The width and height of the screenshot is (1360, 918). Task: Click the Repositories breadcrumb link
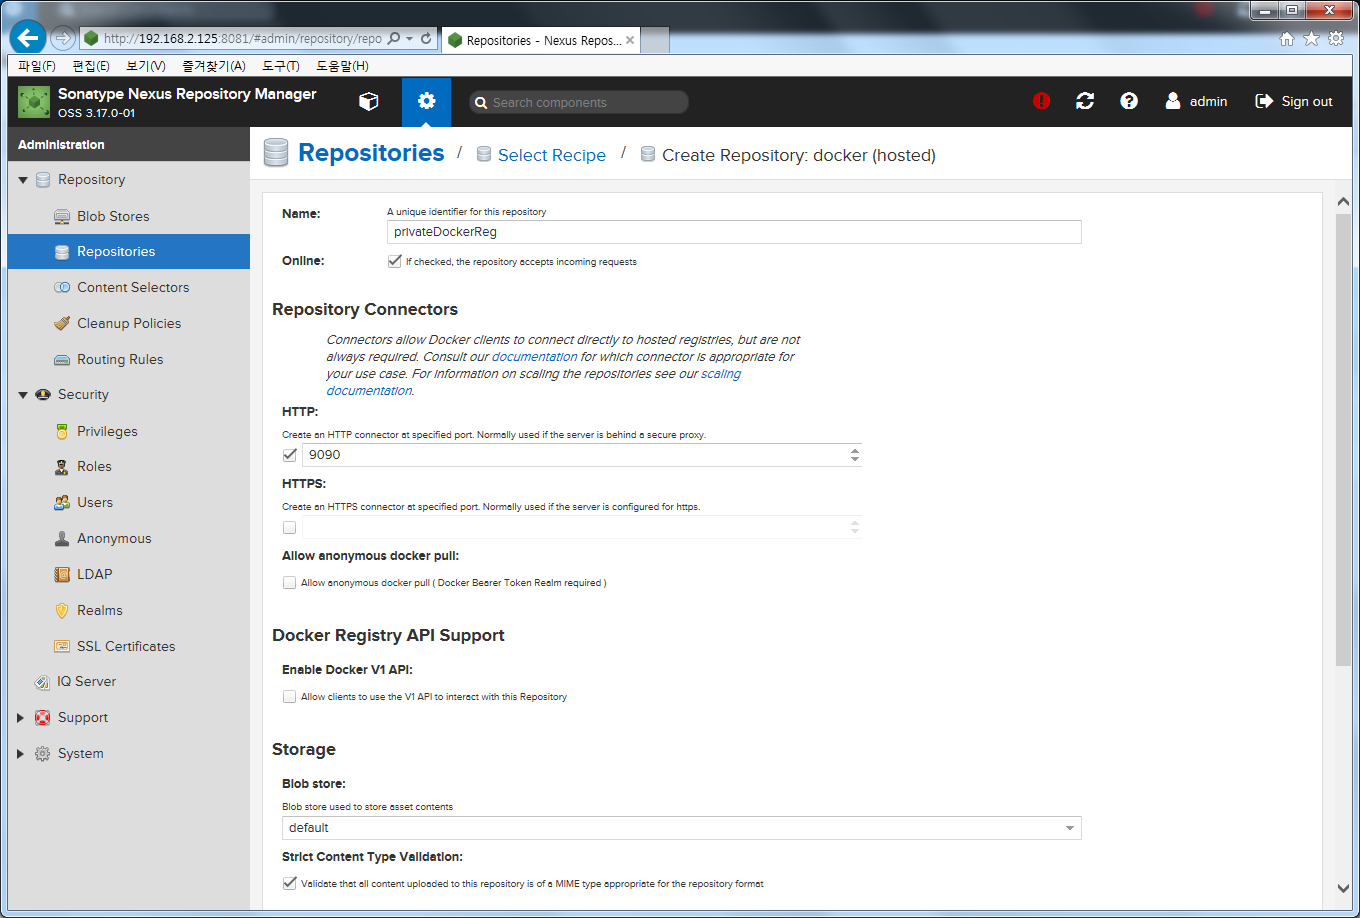371,153
